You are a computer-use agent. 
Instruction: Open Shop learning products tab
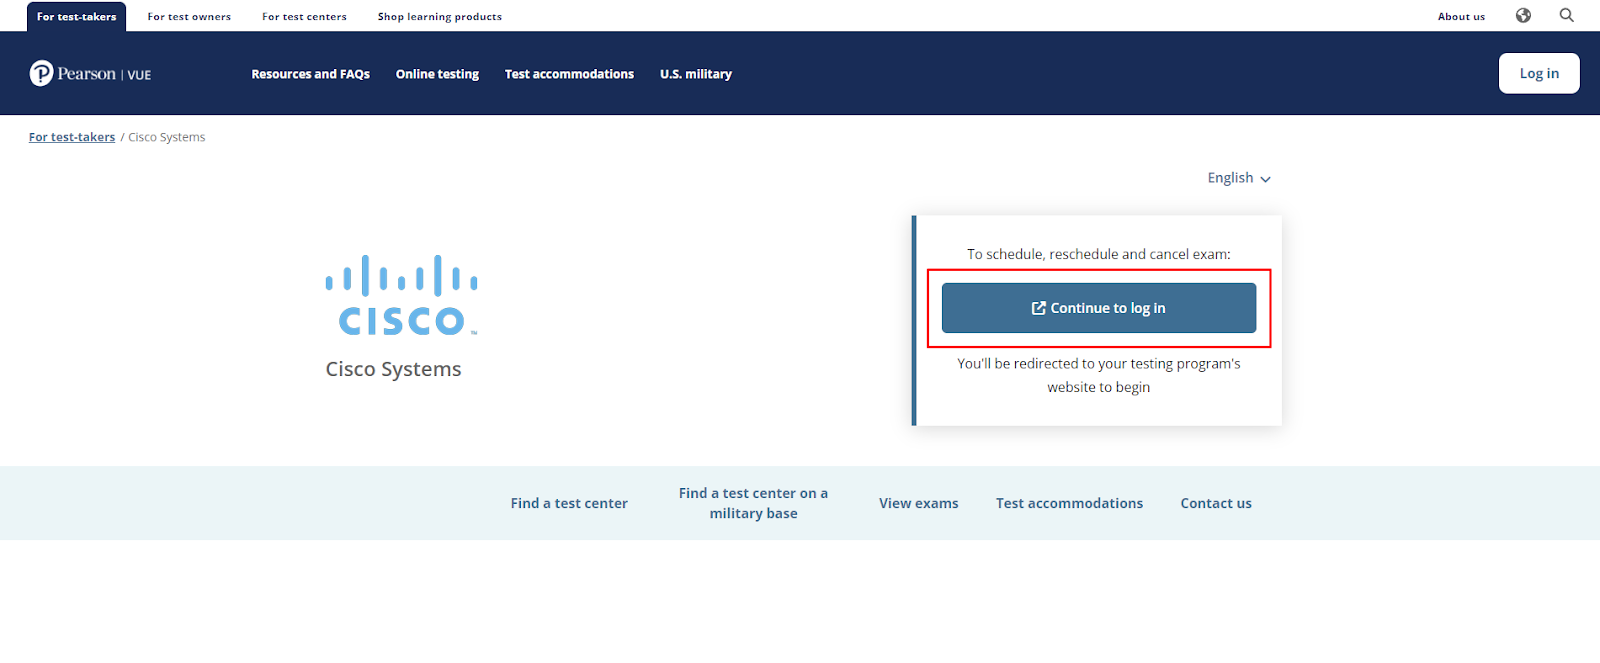(x=440, y=17)
